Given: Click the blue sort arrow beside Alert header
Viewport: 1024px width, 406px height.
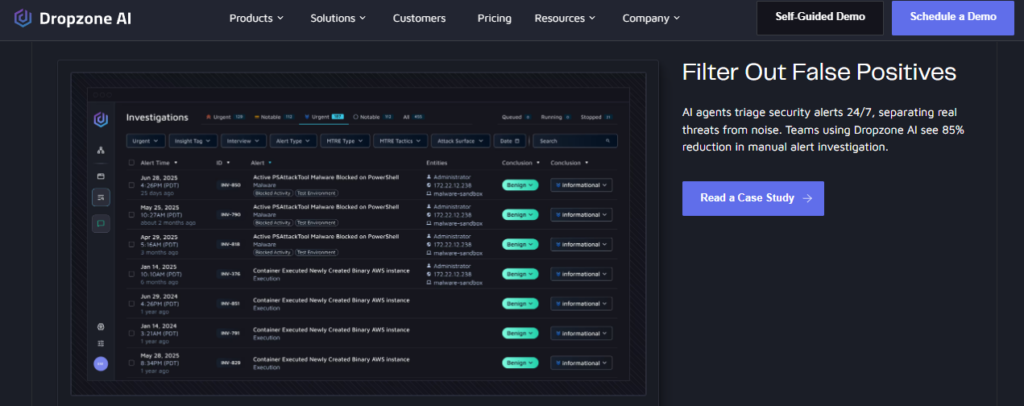Looking at the screenshot, I should point(270,163).
